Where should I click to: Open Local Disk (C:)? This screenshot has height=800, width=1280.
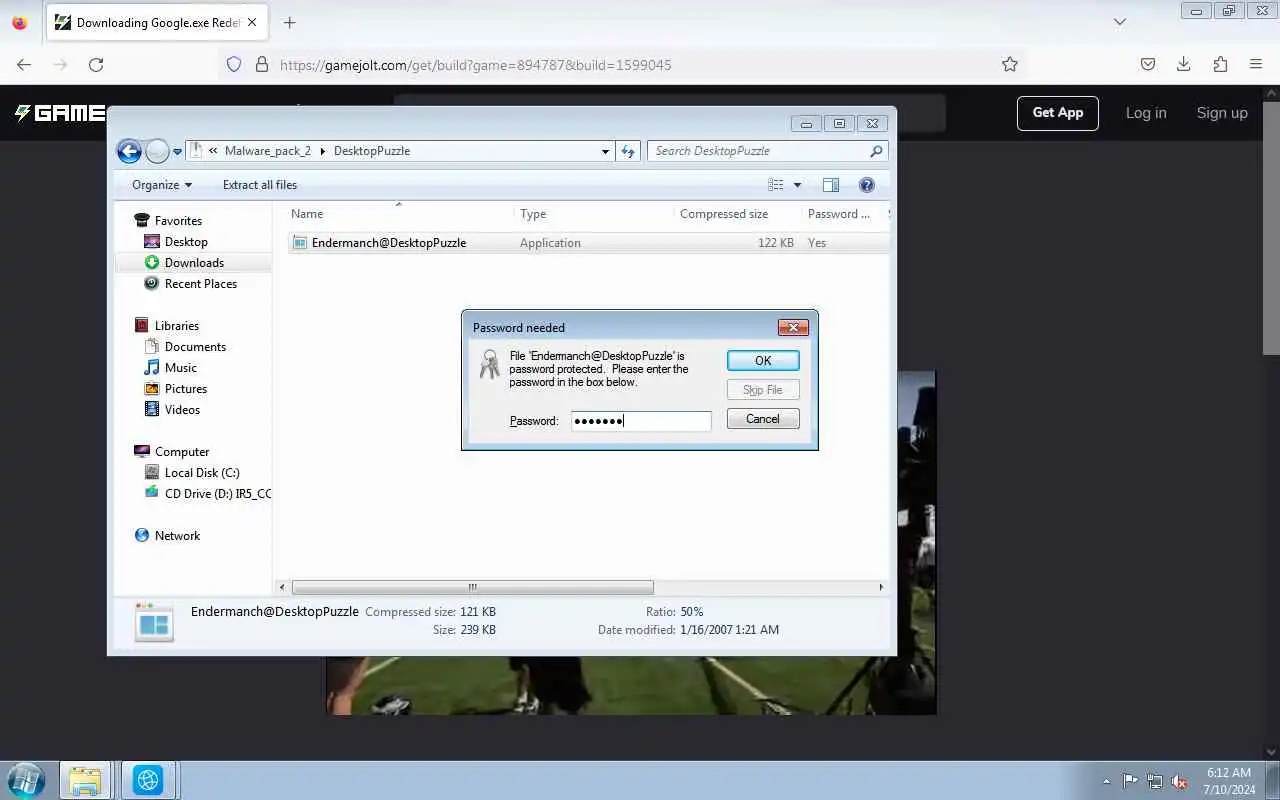click(202, 473)
